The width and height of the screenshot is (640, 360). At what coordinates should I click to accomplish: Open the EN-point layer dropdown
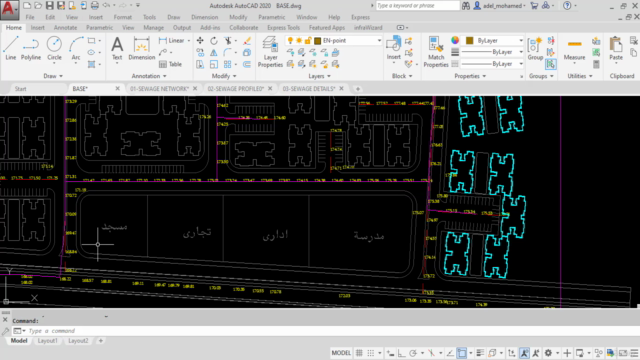tap(379, 40)
